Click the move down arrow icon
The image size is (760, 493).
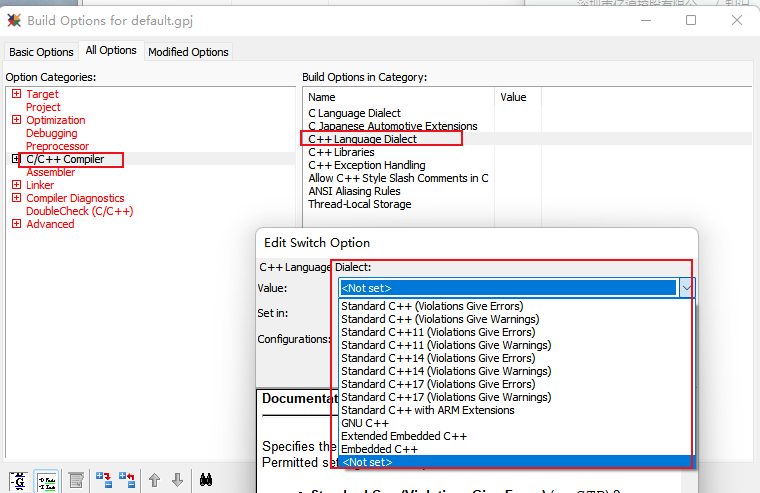point(177,480)
